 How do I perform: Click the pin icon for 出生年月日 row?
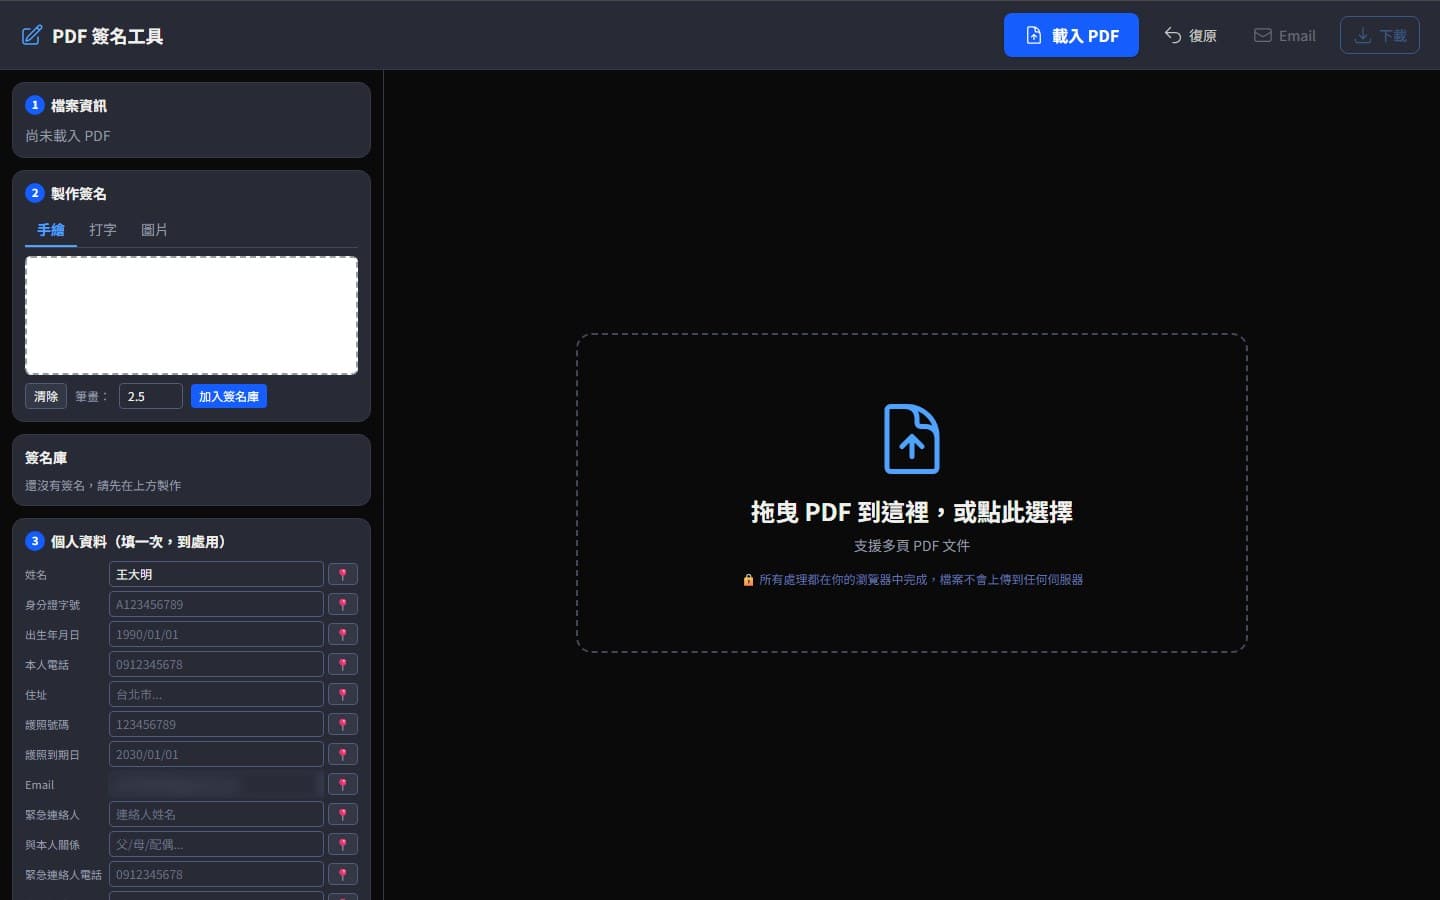[x=343, y=634]
